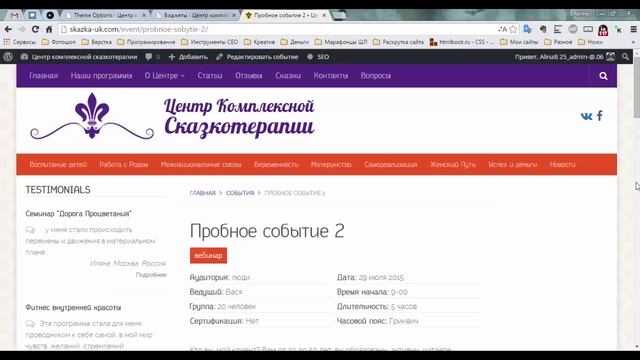Open Центр комплексной сказкотерапии admin link
Viewport: 640px width, 360px height.
coord(79,57)
